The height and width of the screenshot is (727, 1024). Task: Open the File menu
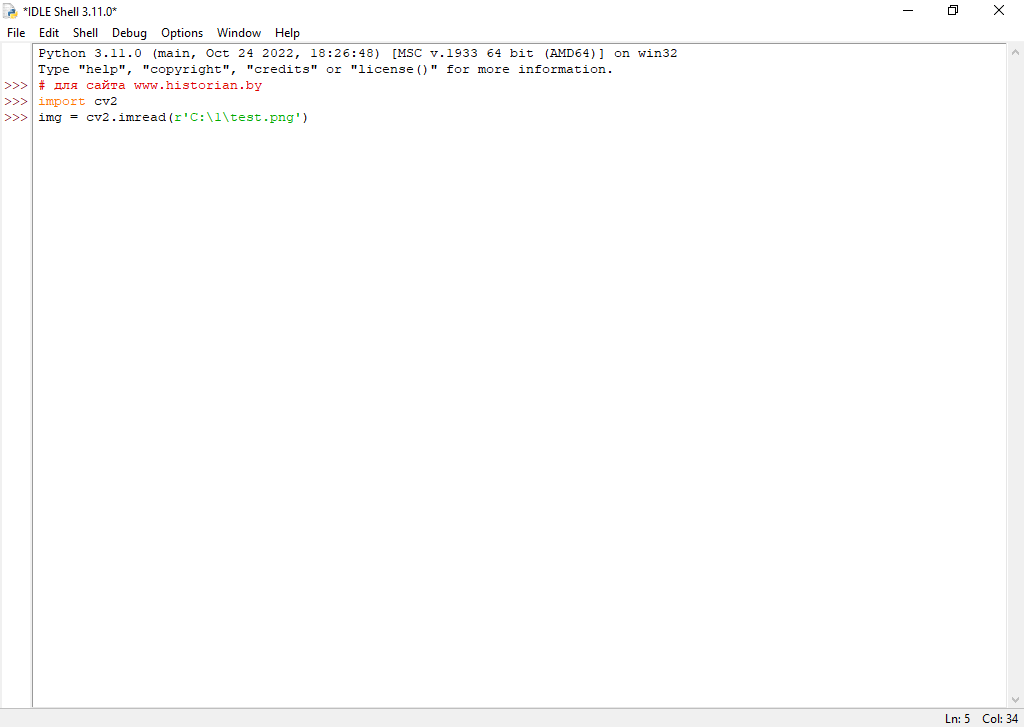tap(16, 33)
